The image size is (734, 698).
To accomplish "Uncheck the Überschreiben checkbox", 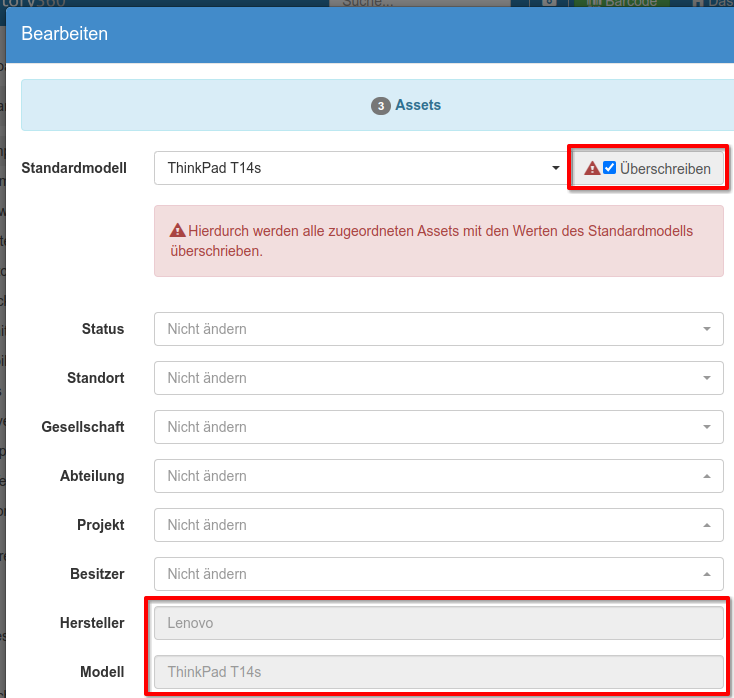I will tap(609, 168).
